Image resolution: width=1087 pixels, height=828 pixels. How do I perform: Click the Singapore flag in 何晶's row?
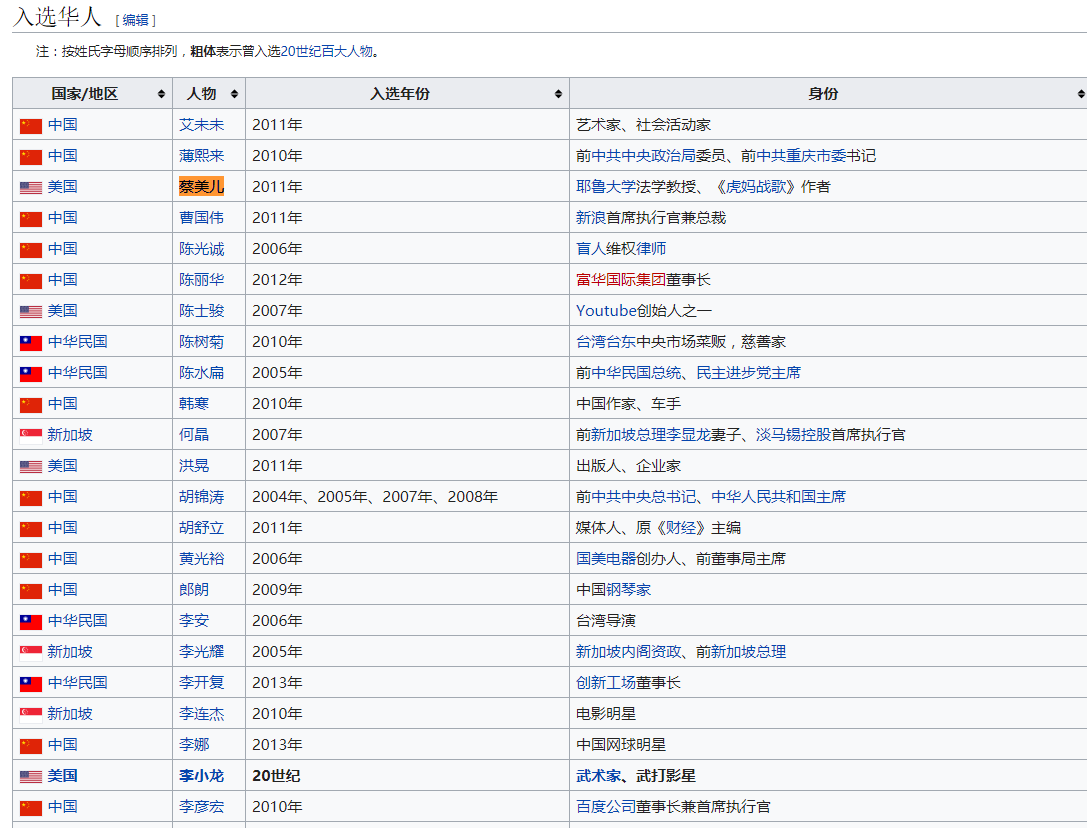pyautogui.click(x=31, y=435)
